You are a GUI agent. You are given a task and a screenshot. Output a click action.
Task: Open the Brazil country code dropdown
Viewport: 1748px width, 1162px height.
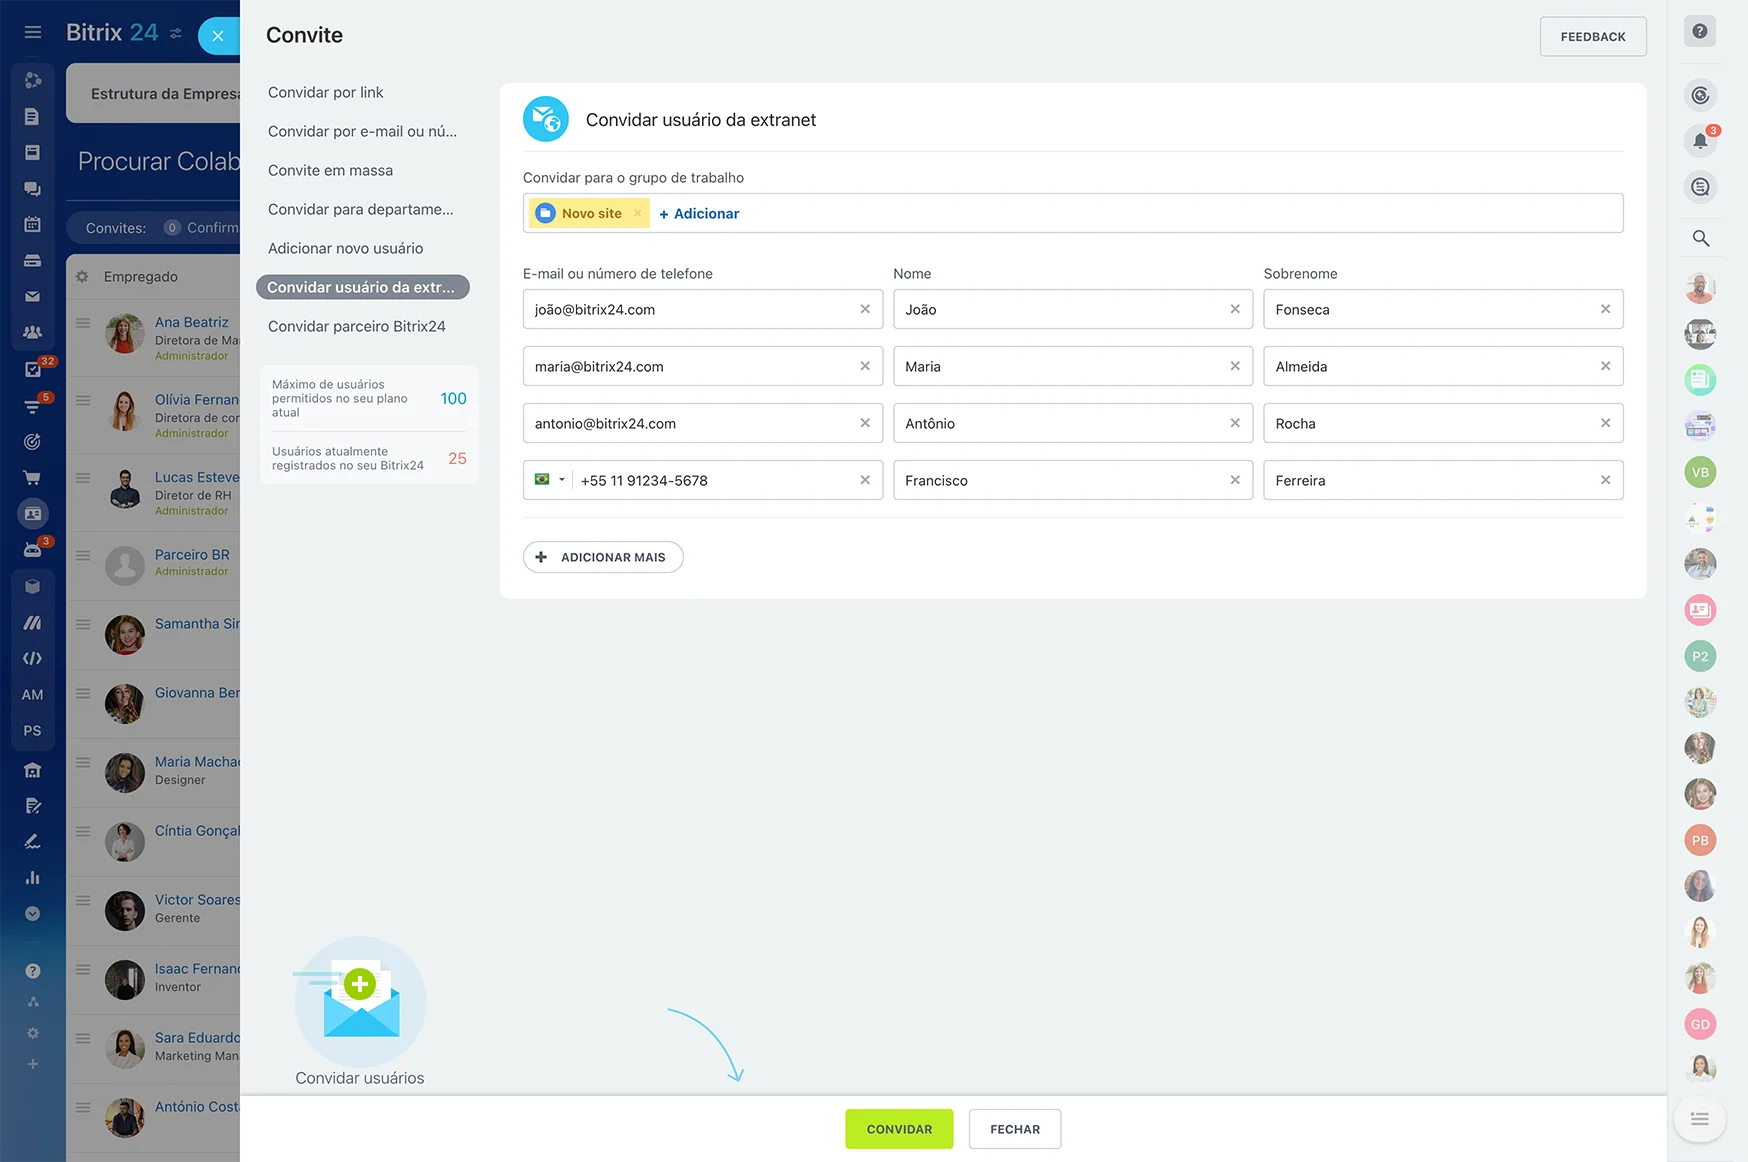coord(550,480)
